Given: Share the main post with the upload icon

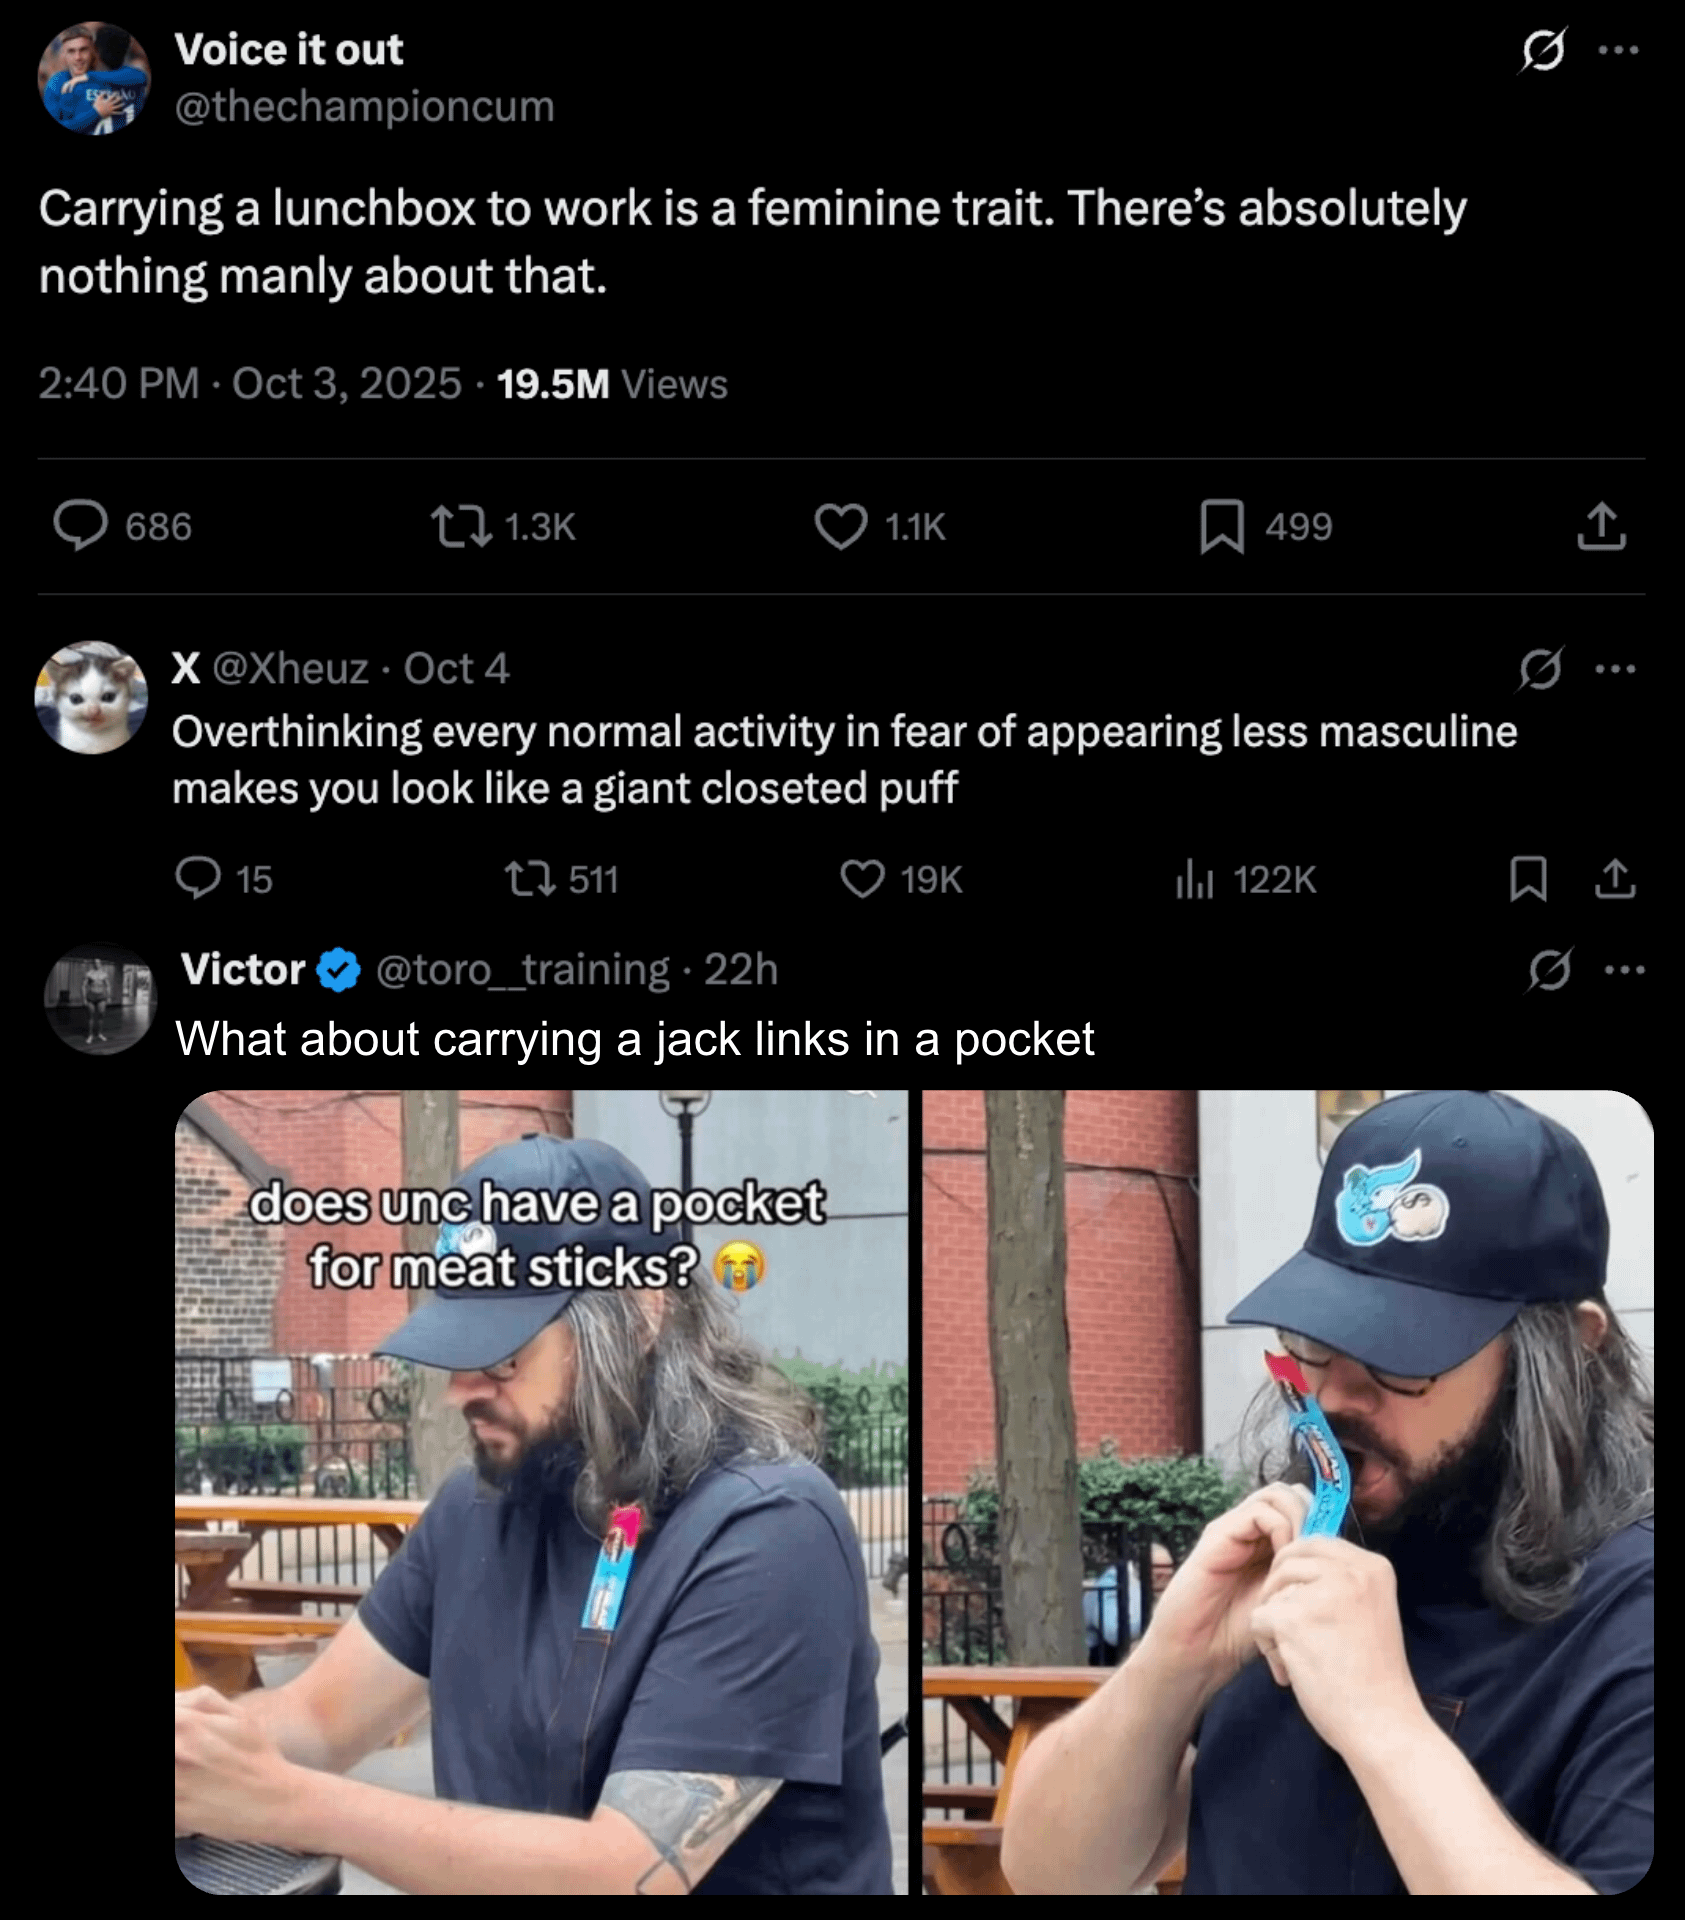Looking at the screenshot, I should (1601, 526).
